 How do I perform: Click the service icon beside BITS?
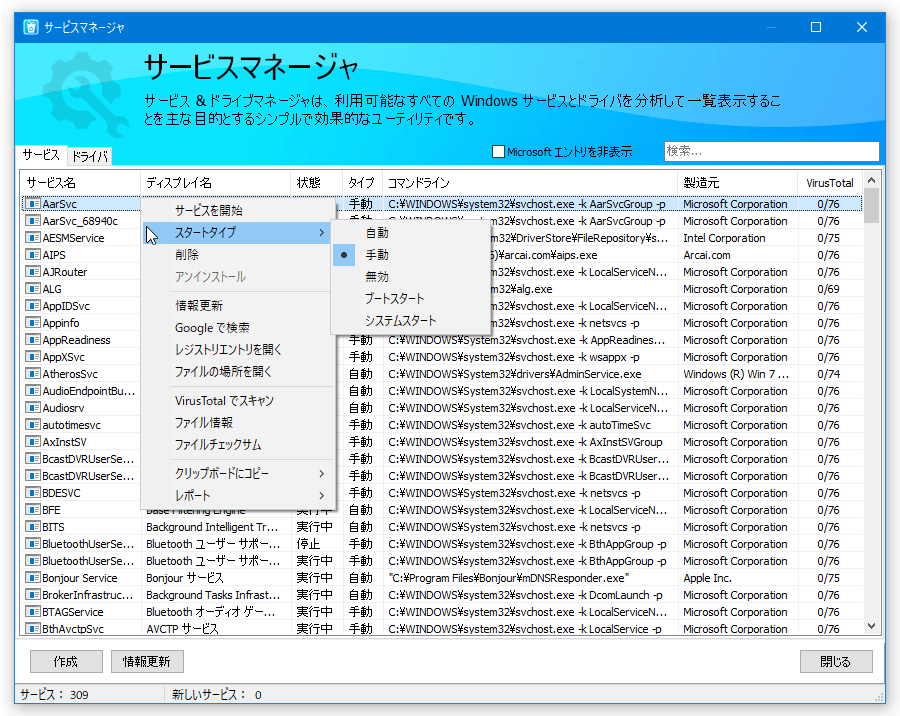point(33,527)
